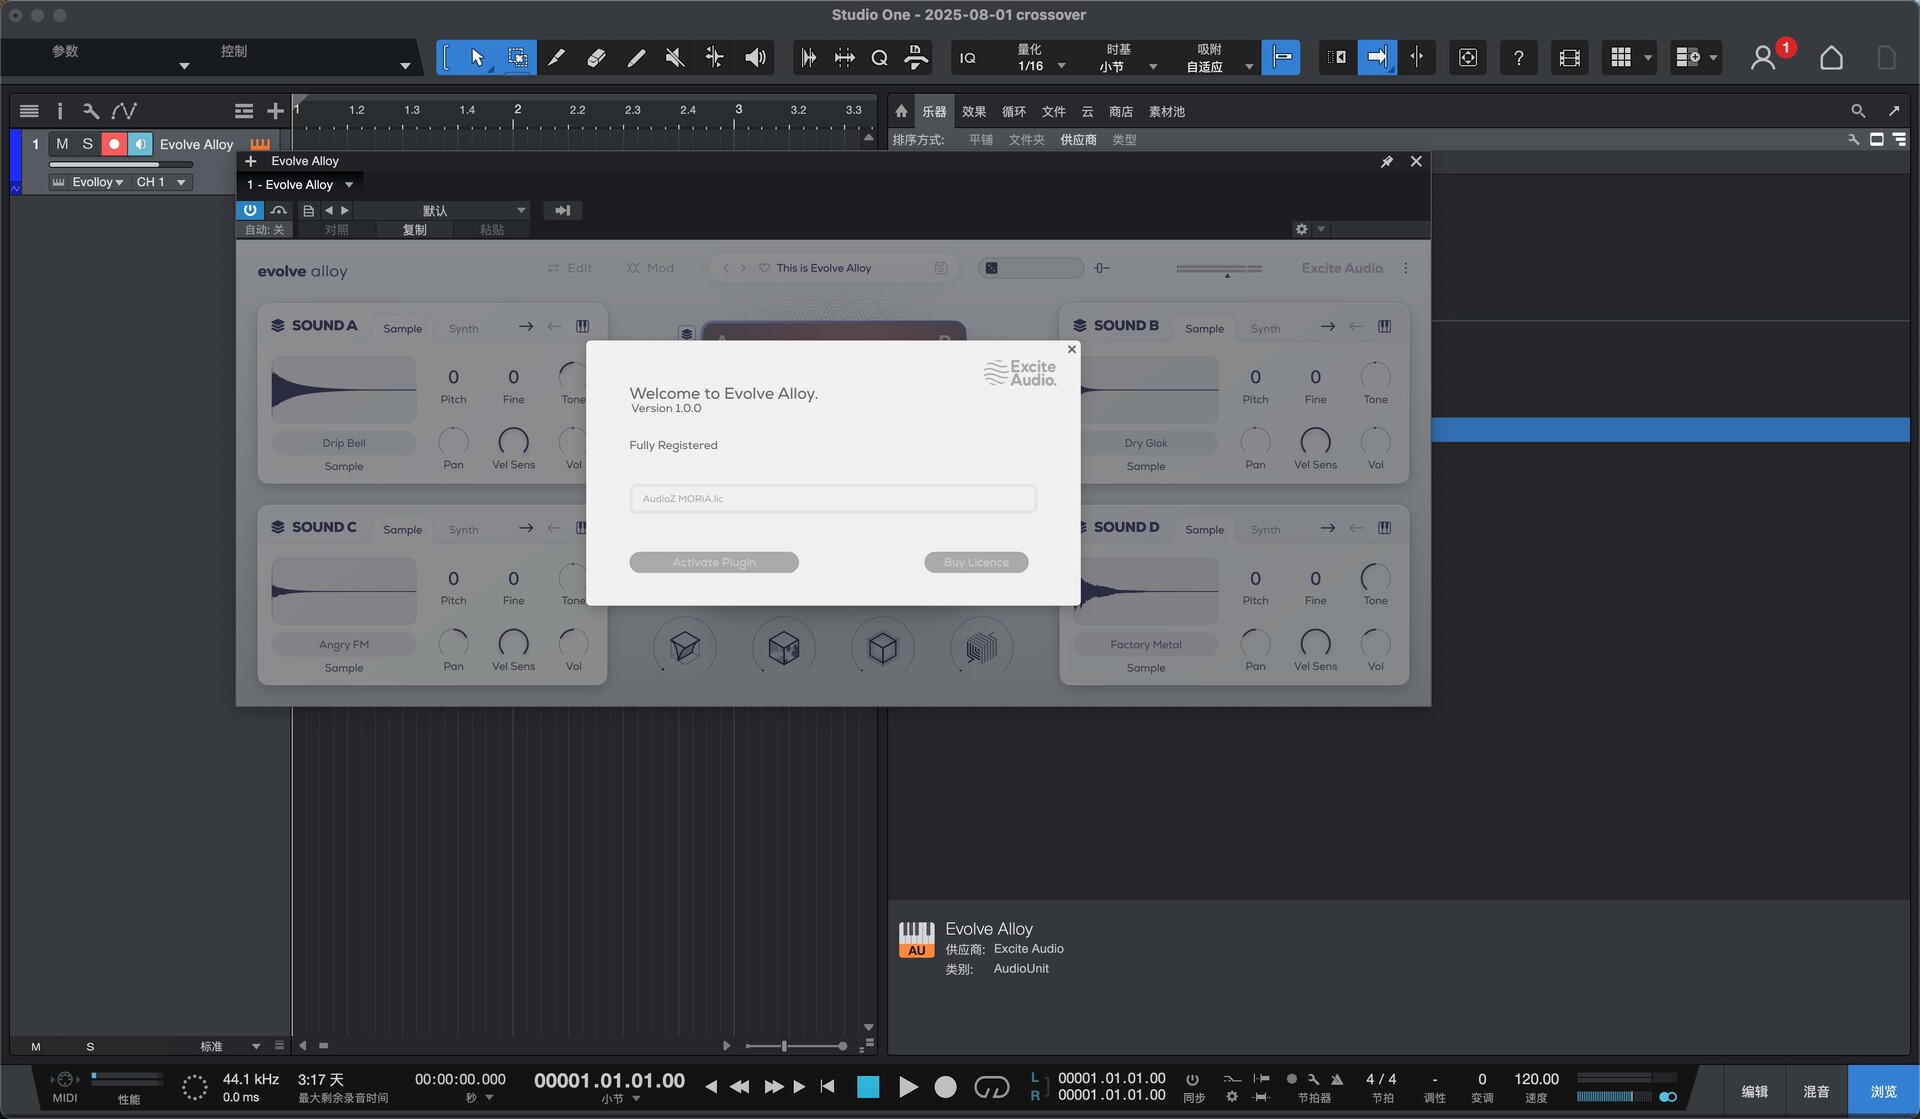The height and width of the screenshot is (1119, 1920).
Task: Search the browser with magnifier icon
Action: tap(1857, 111)
